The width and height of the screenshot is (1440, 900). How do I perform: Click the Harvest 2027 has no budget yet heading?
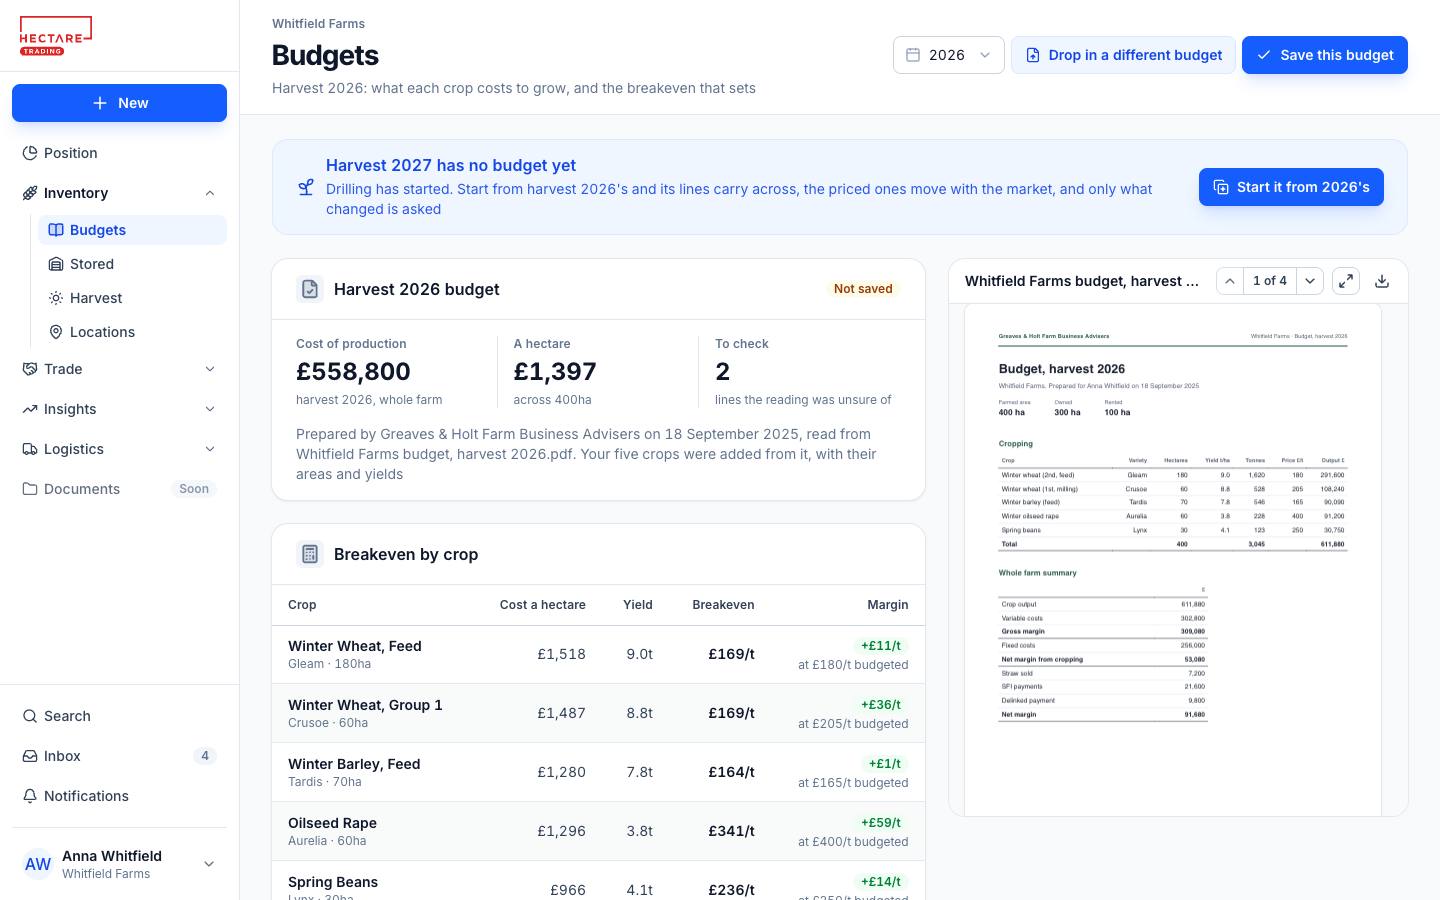point(451,166)
